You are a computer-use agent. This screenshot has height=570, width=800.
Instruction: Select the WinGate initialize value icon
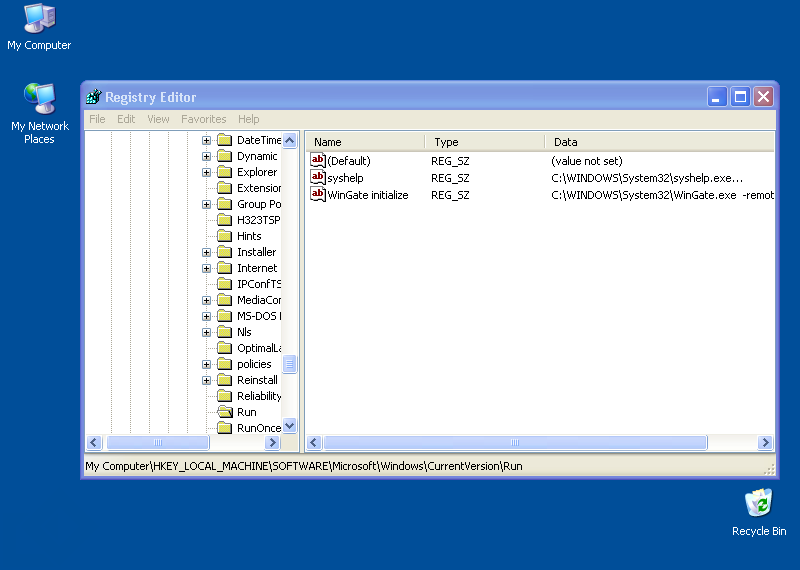click(317, 194)
